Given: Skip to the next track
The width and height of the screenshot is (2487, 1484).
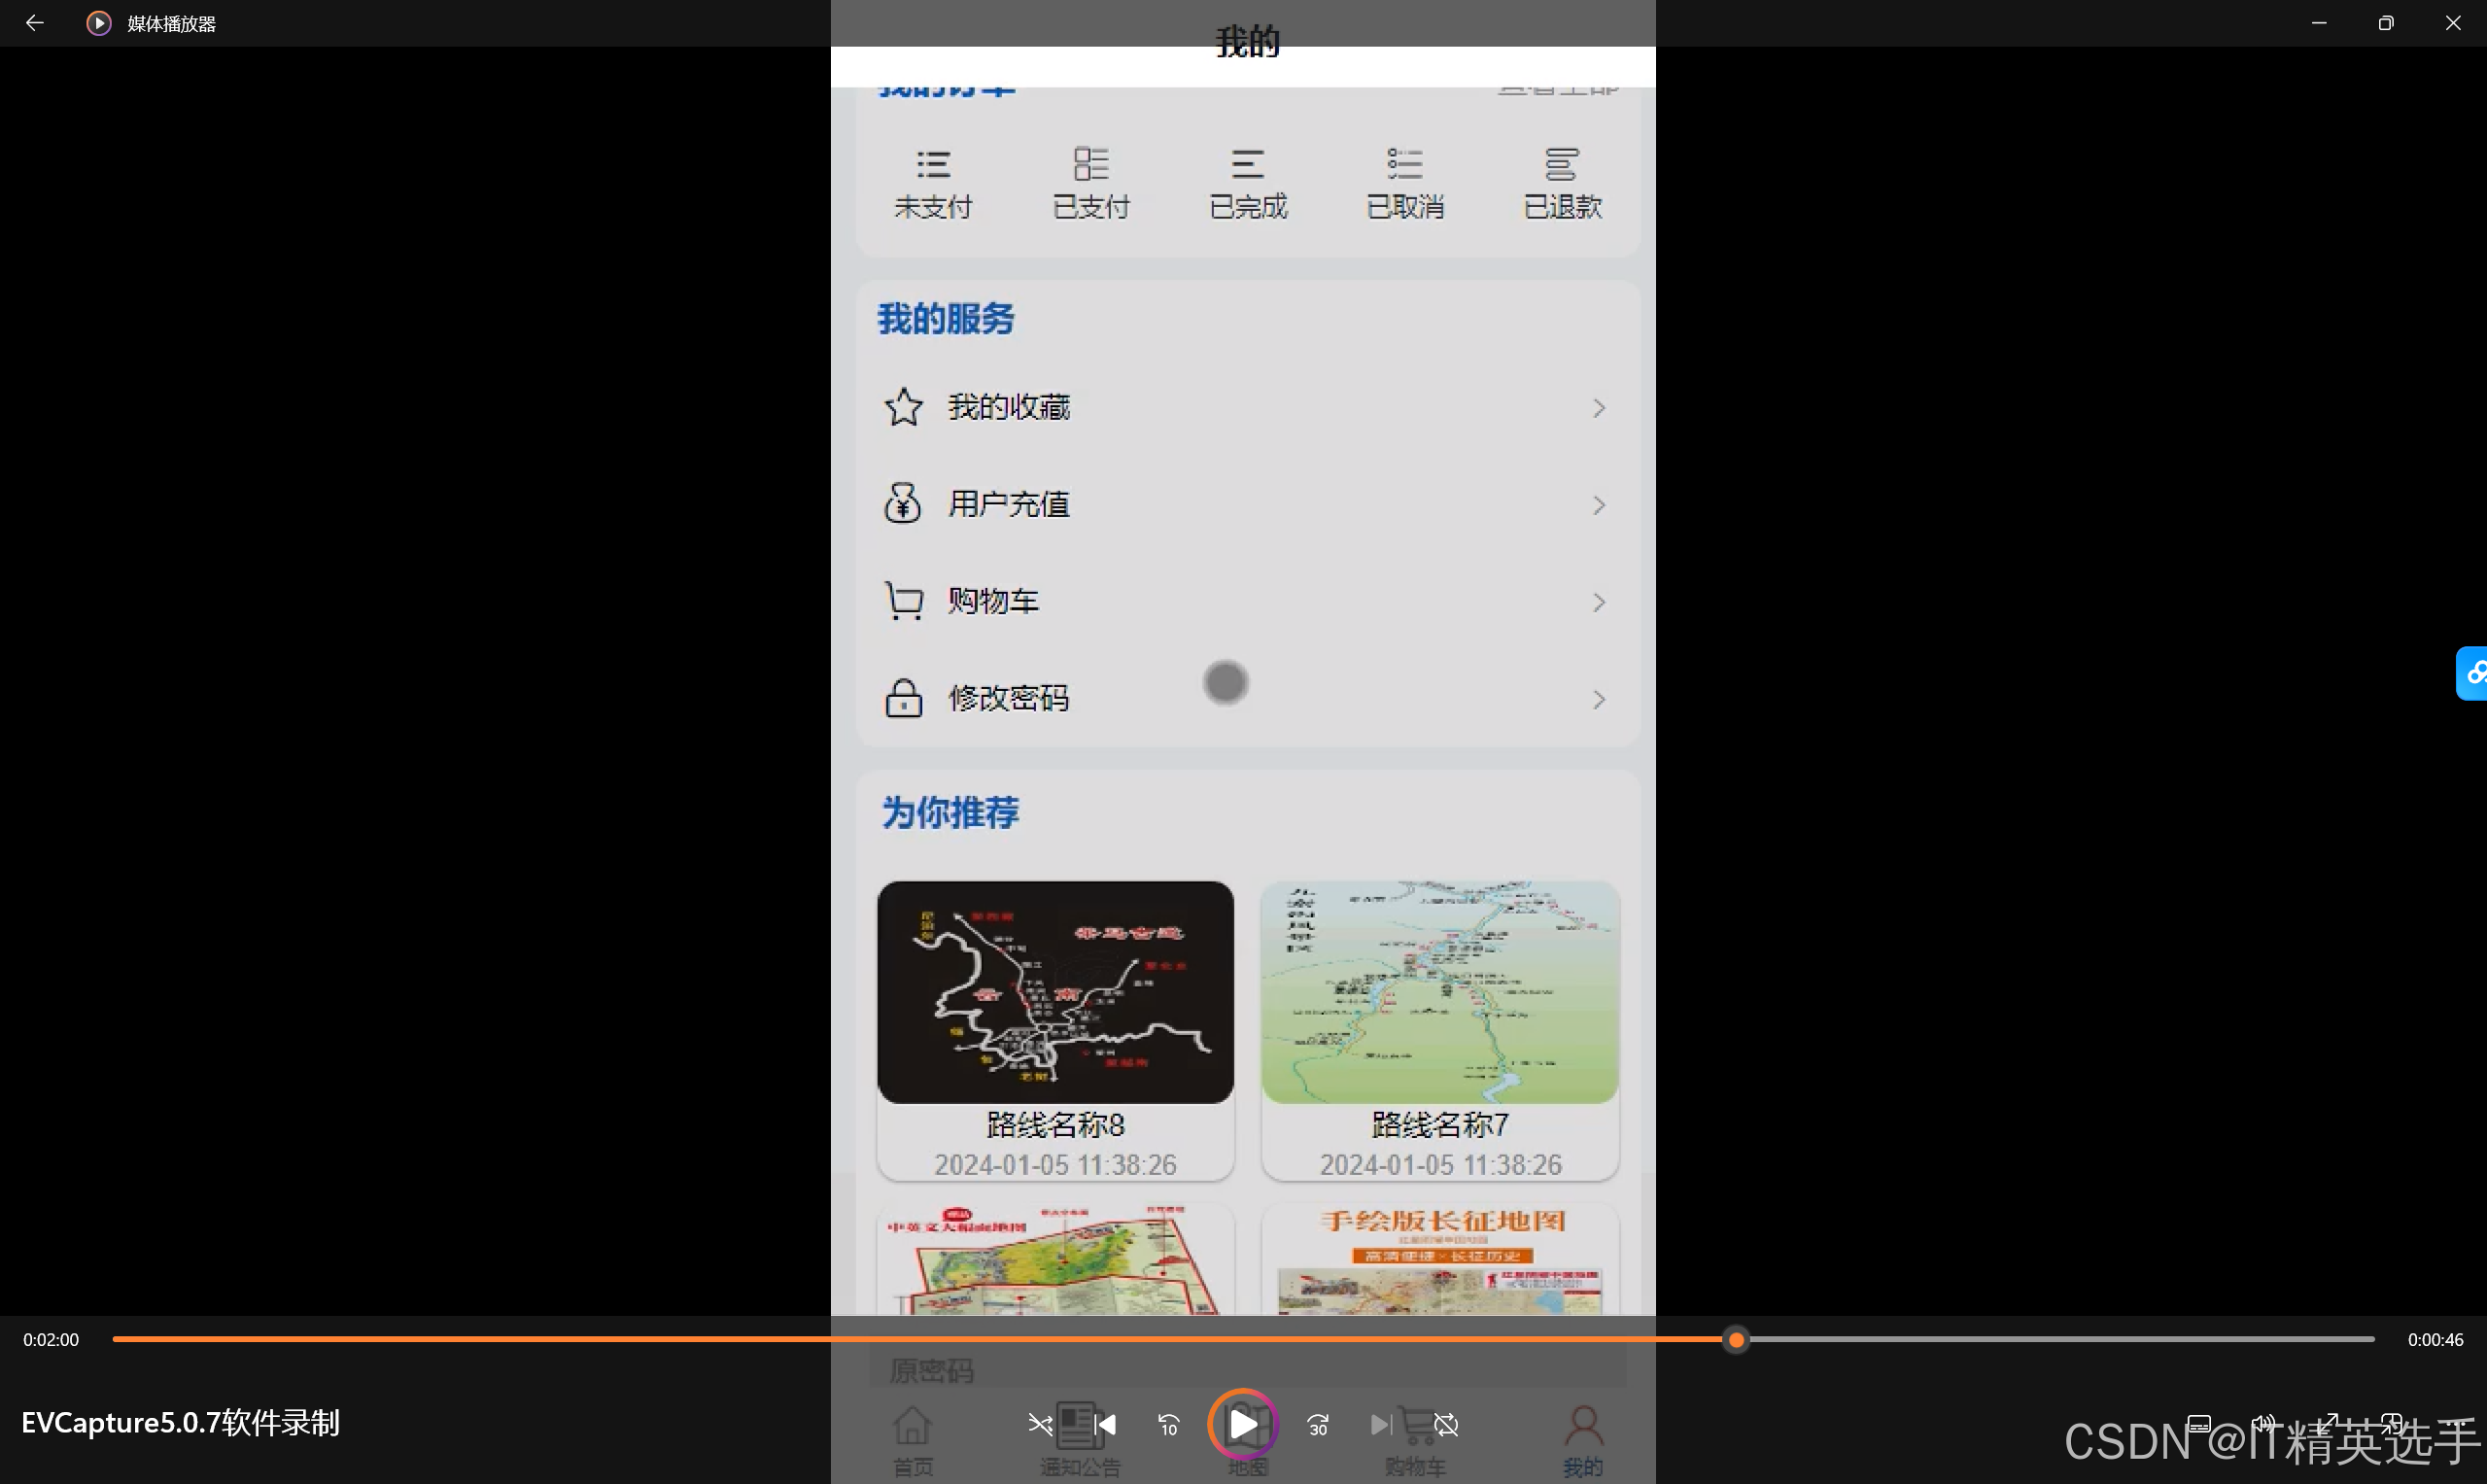Looking at the screenshot, I should [x=1381, y=1424].
